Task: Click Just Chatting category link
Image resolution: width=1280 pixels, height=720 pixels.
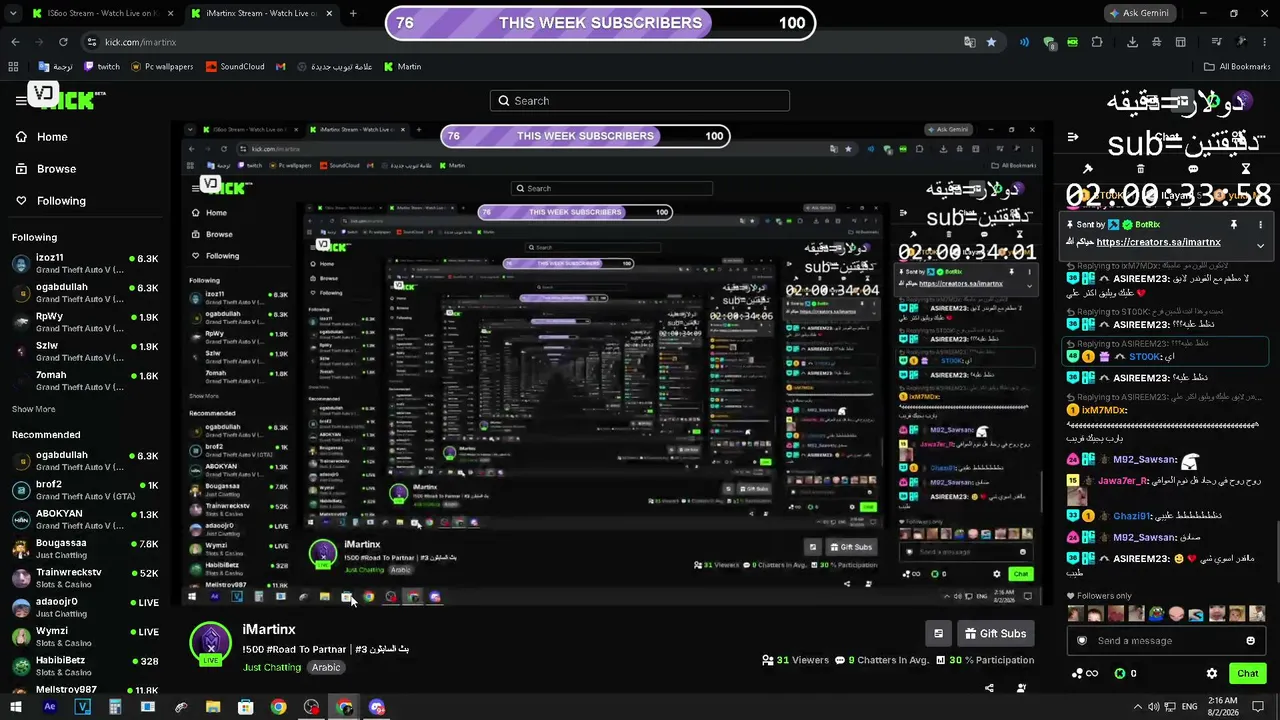Action: click(x=272, y=667)
